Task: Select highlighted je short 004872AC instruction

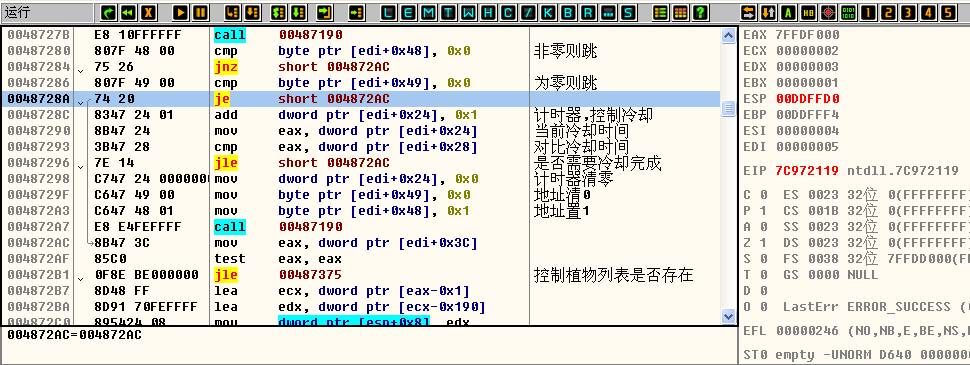Action: [x=361, y=99]
